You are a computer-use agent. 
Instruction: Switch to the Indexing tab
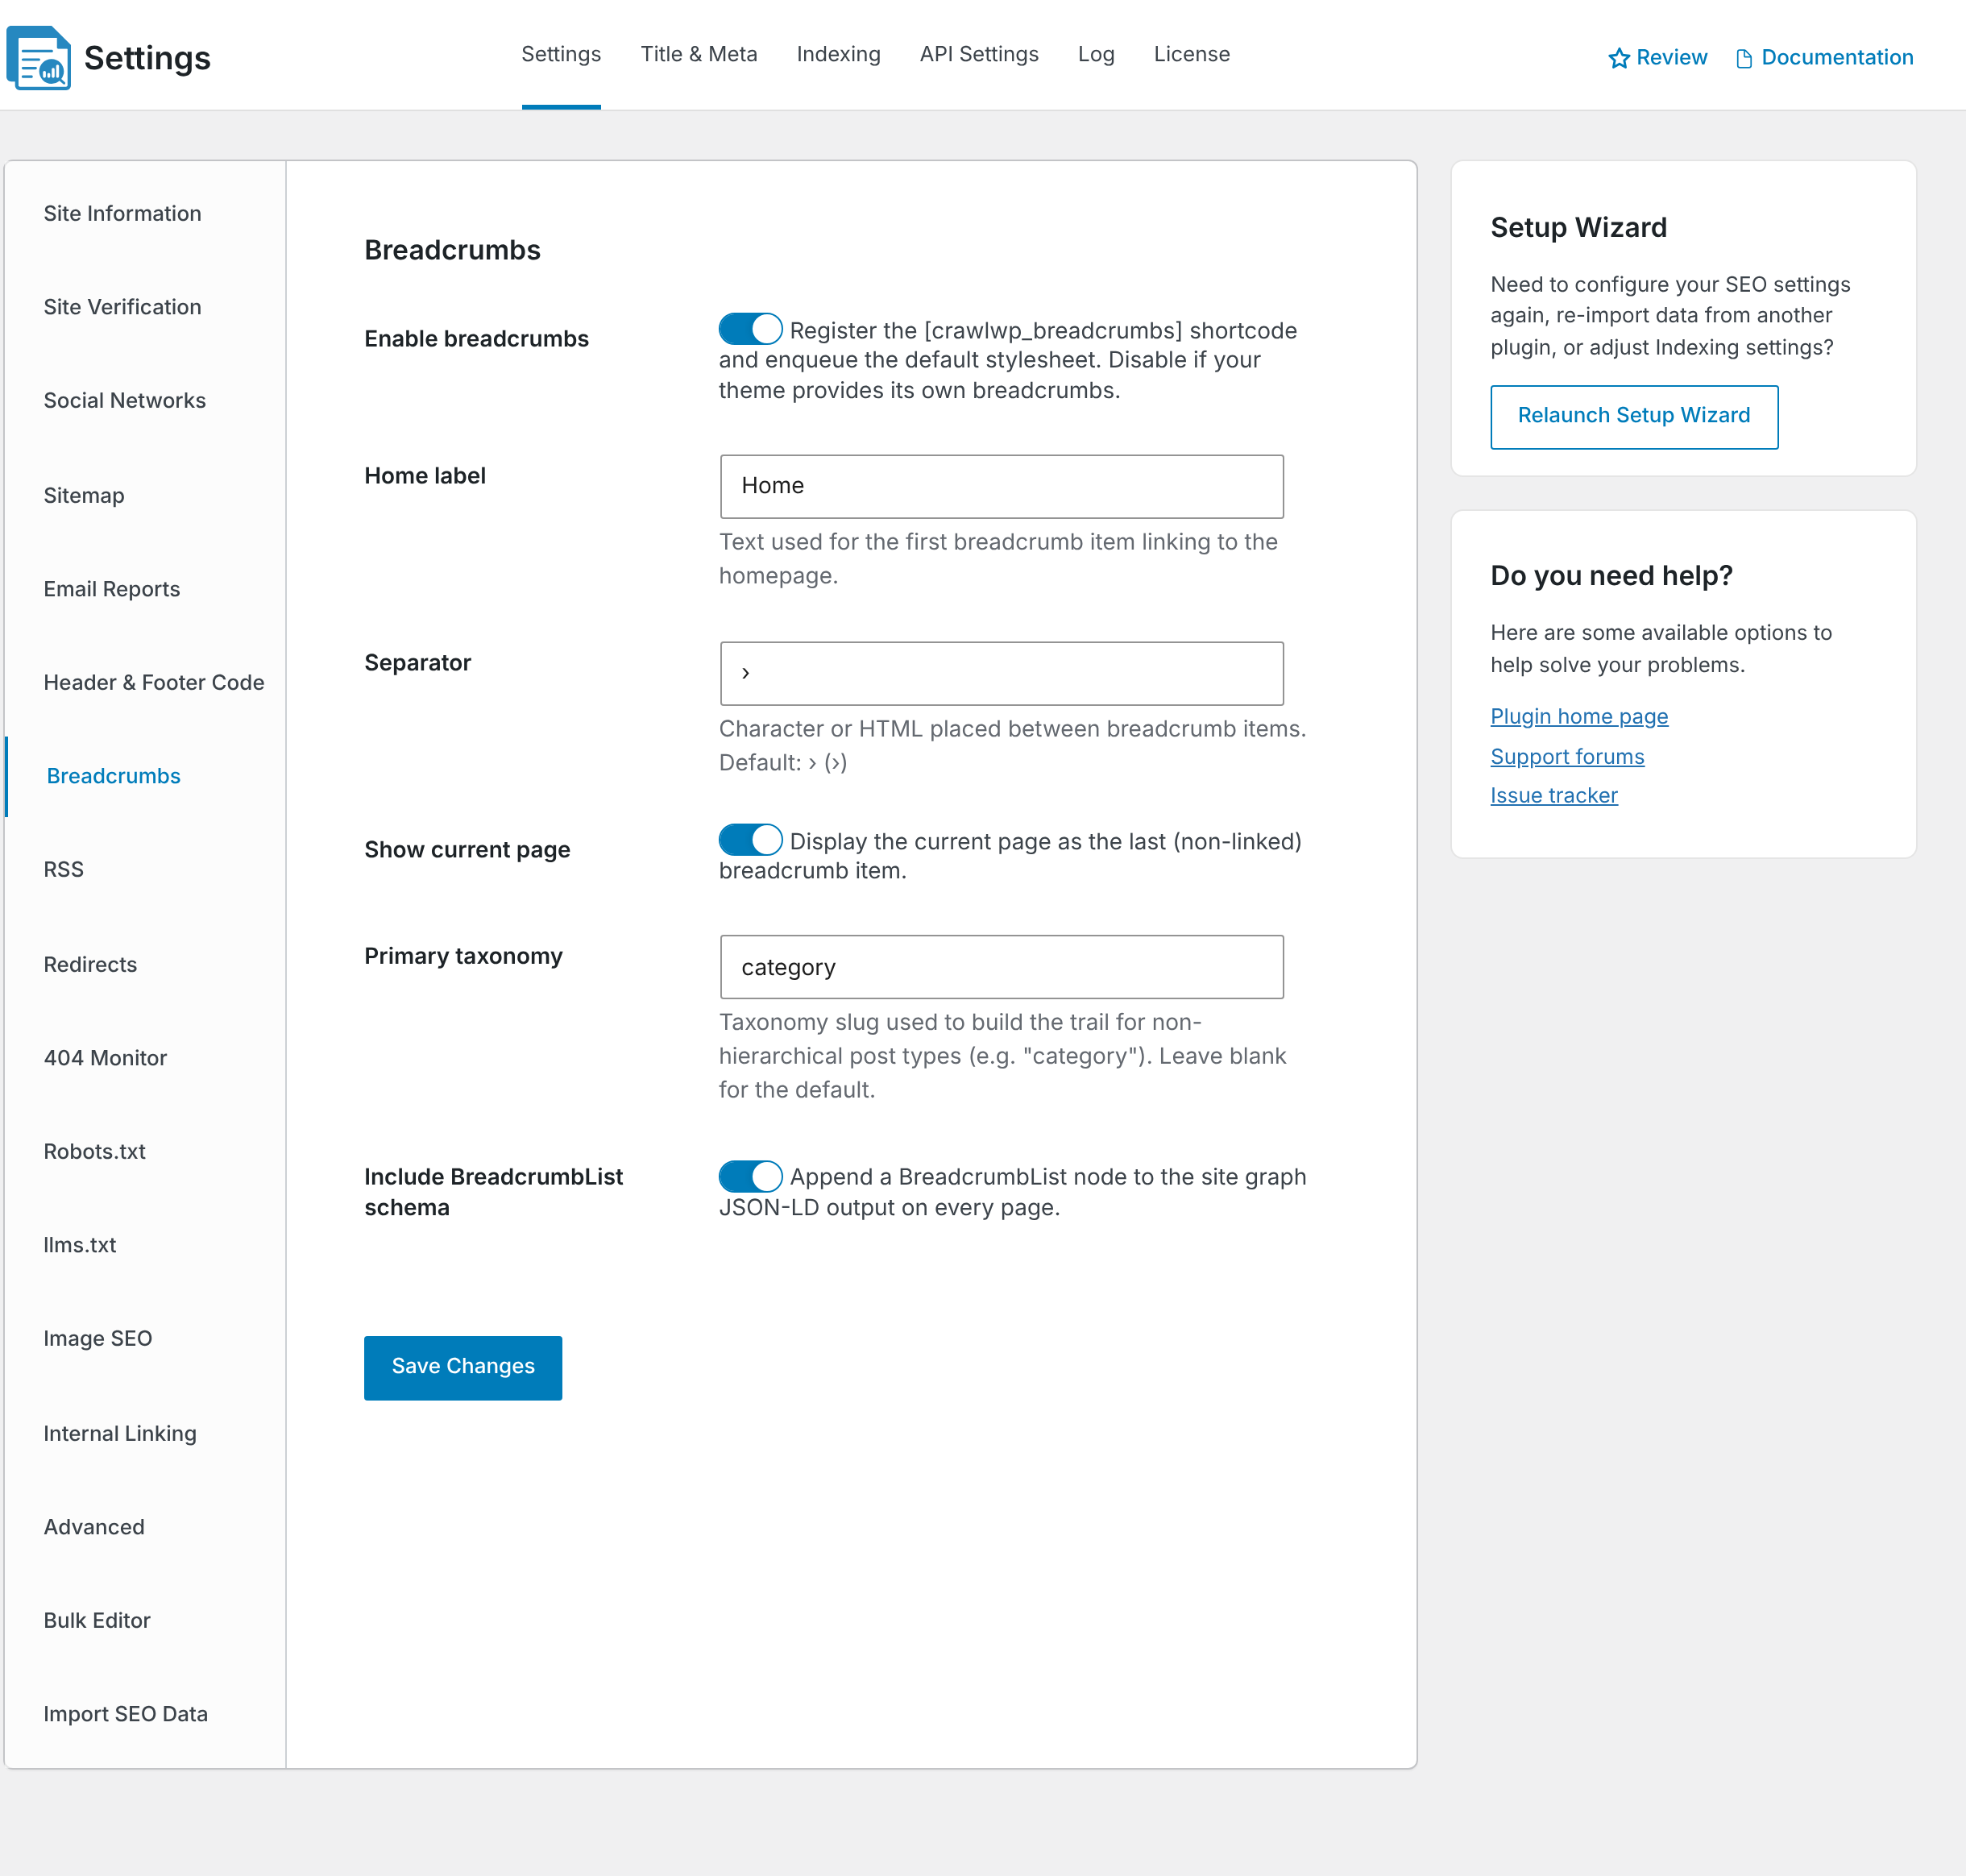(x=838, y=54)
